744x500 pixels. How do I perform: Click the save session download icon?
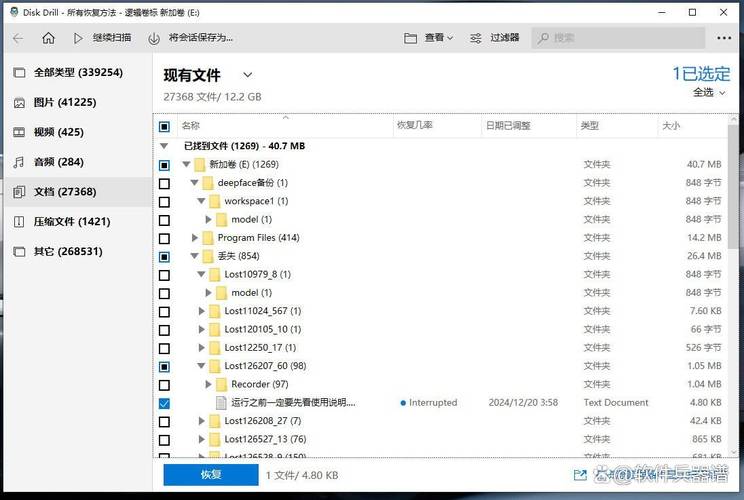154,38
